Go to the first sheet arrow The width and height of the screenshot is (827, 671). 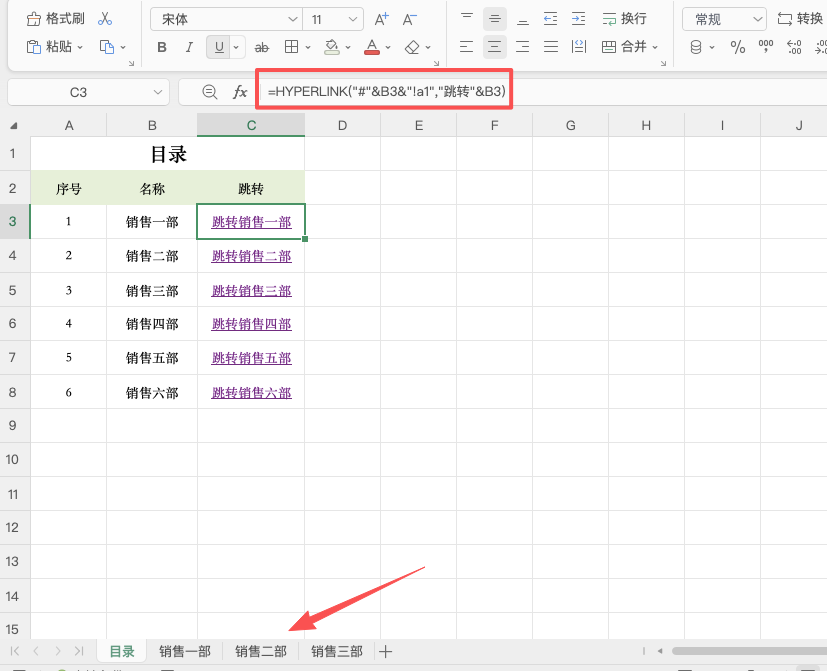(x=15, y=651)
